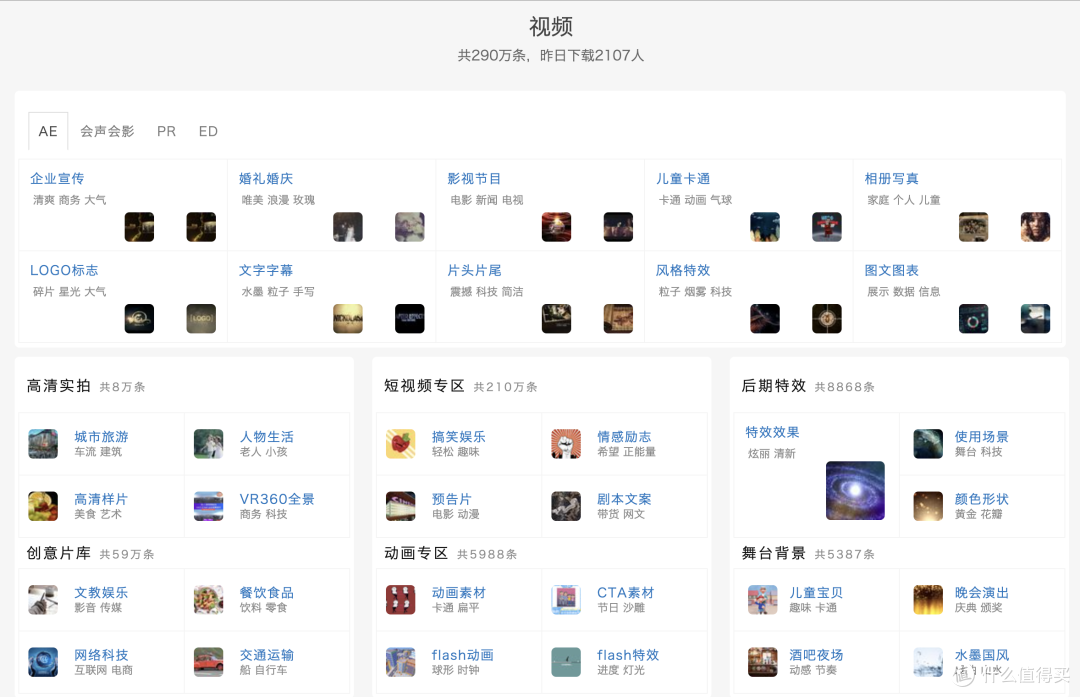Click the 动画素材 thumbnail icon

coord(400,599)
